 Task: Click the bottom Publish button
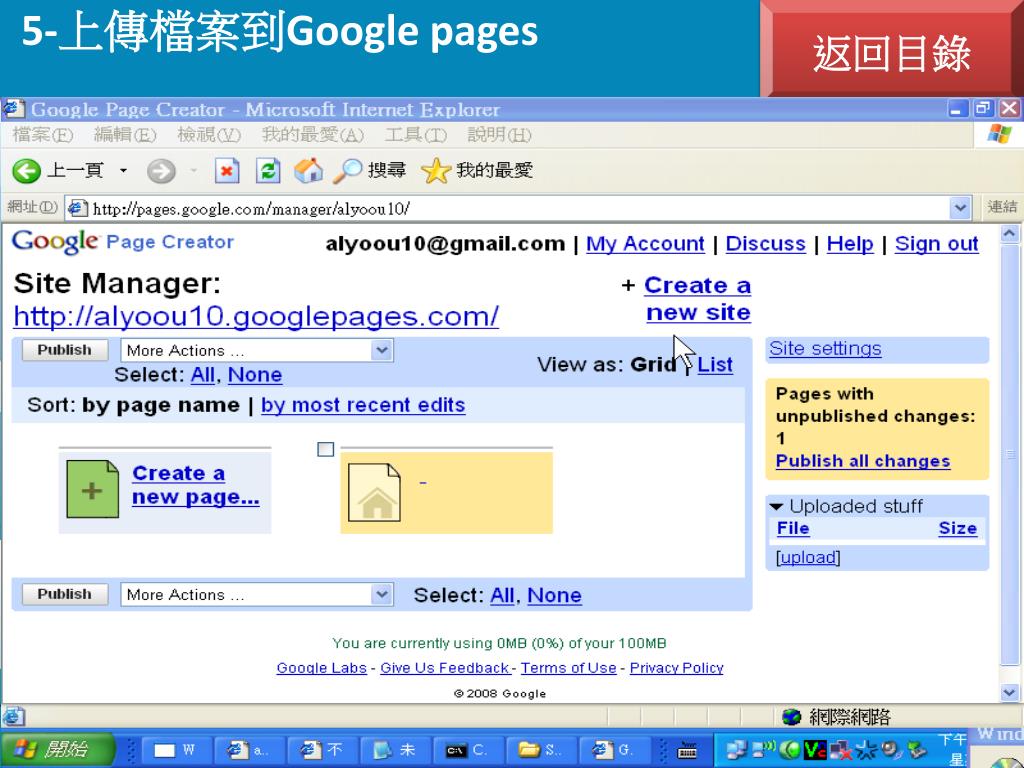tap(65, 594)
